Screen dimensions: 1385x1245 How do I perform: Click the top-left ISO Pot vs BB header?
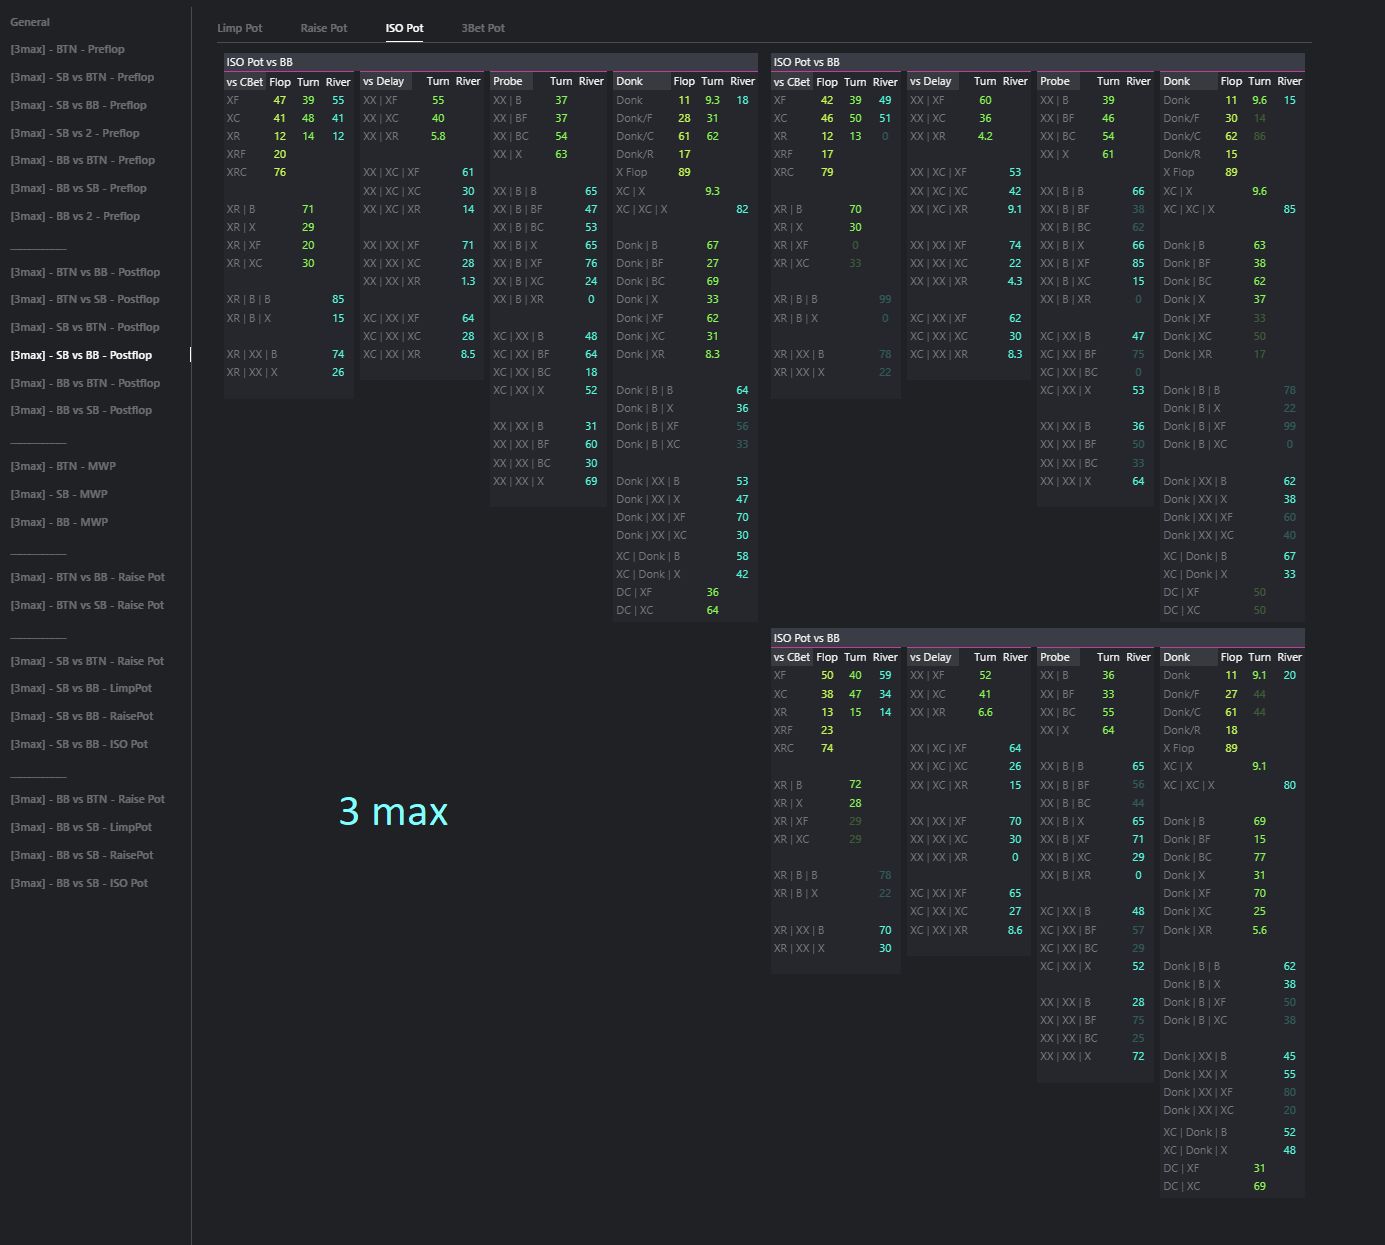coord(260,62)
